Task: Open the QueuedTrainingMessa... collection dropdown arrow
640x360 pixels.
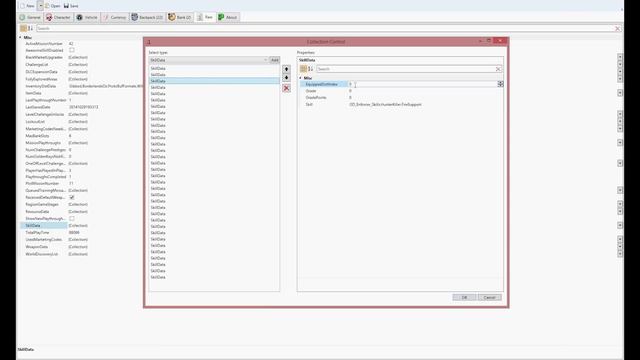Action: coord(620,190)
